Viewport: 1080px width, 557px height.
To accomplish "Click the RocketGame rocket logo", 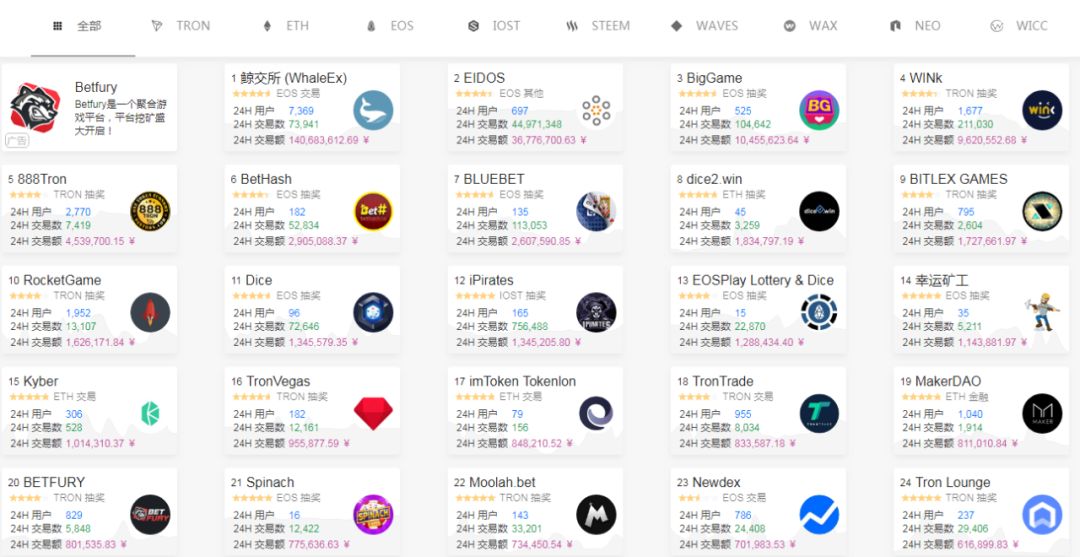I will 150,313.
